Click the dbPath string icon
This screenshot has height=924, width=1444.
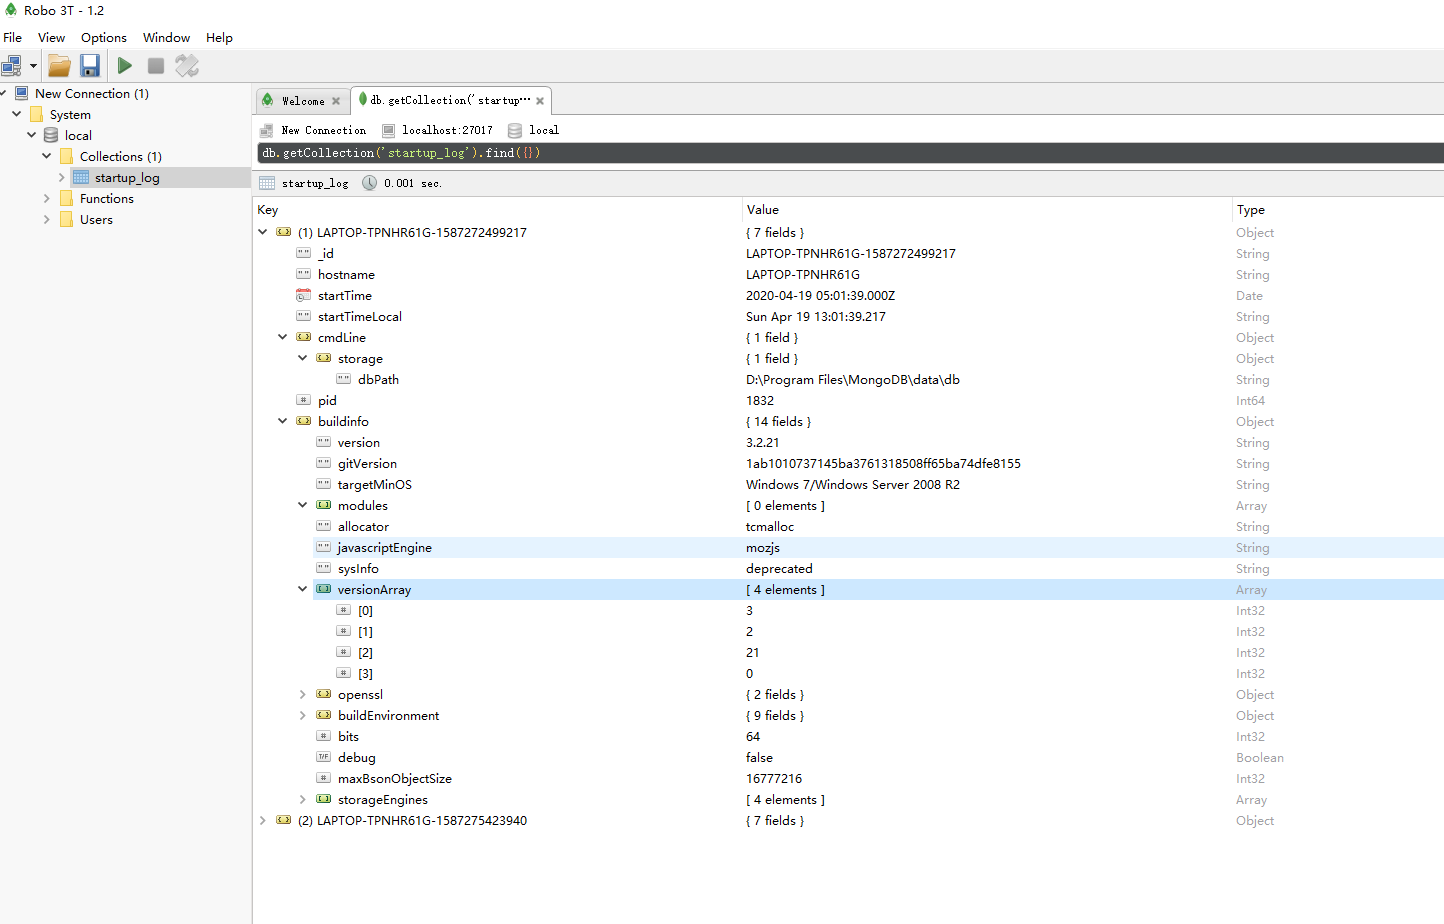coord(343,379)
